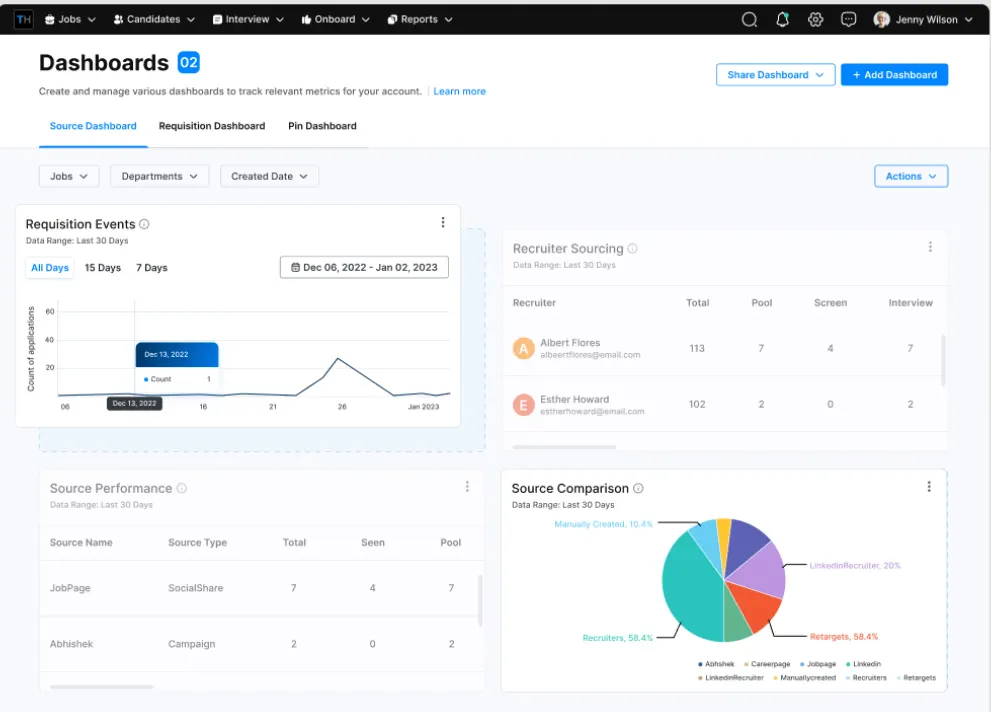Click the estherhoward@email.com address

tap(592, 411)
